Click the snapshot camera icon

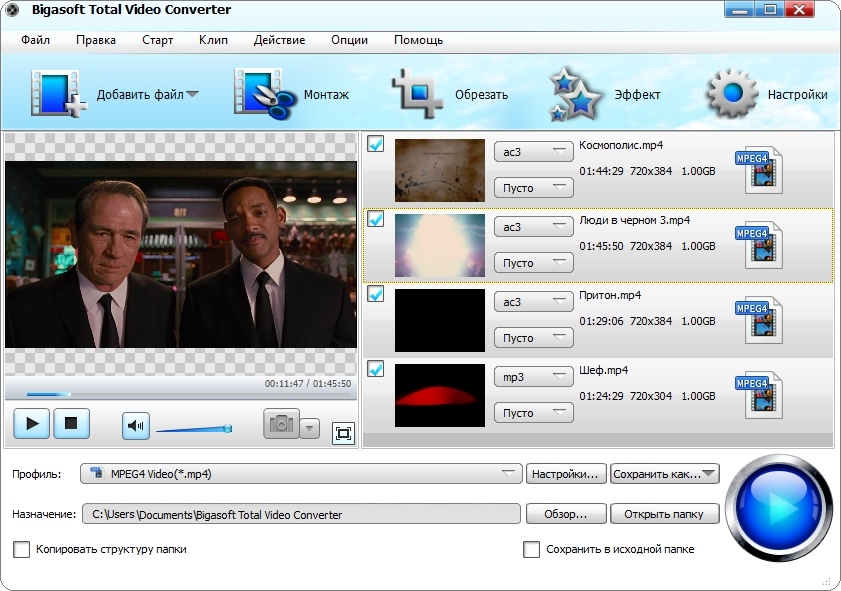281,425
